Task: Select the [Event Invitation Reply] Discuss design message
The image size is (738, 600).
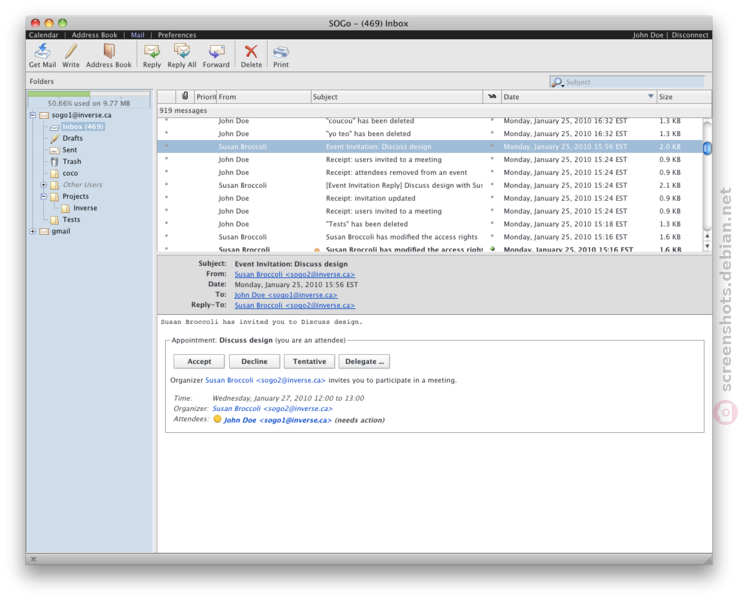Action: click(430, 185)
